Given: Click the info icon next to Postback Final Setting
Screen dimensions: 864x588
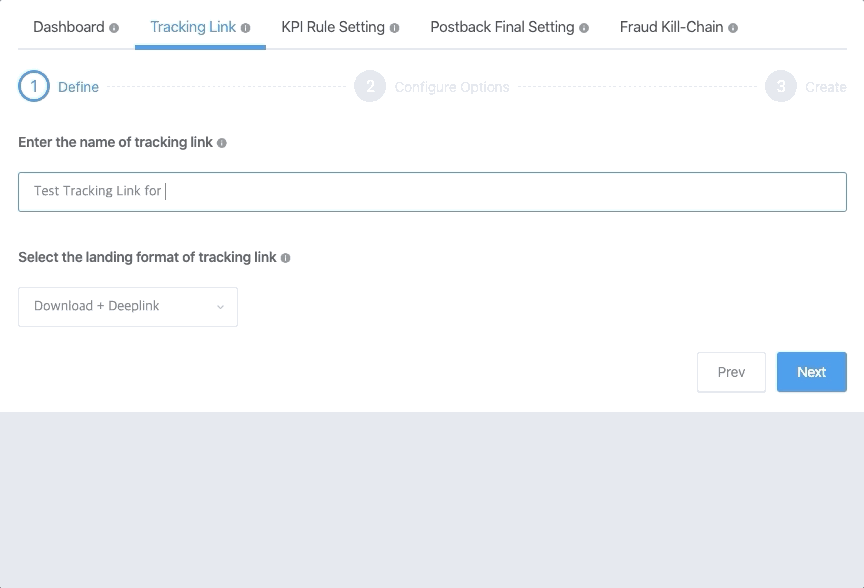Looking at the screenshot, I should [584, 27].
